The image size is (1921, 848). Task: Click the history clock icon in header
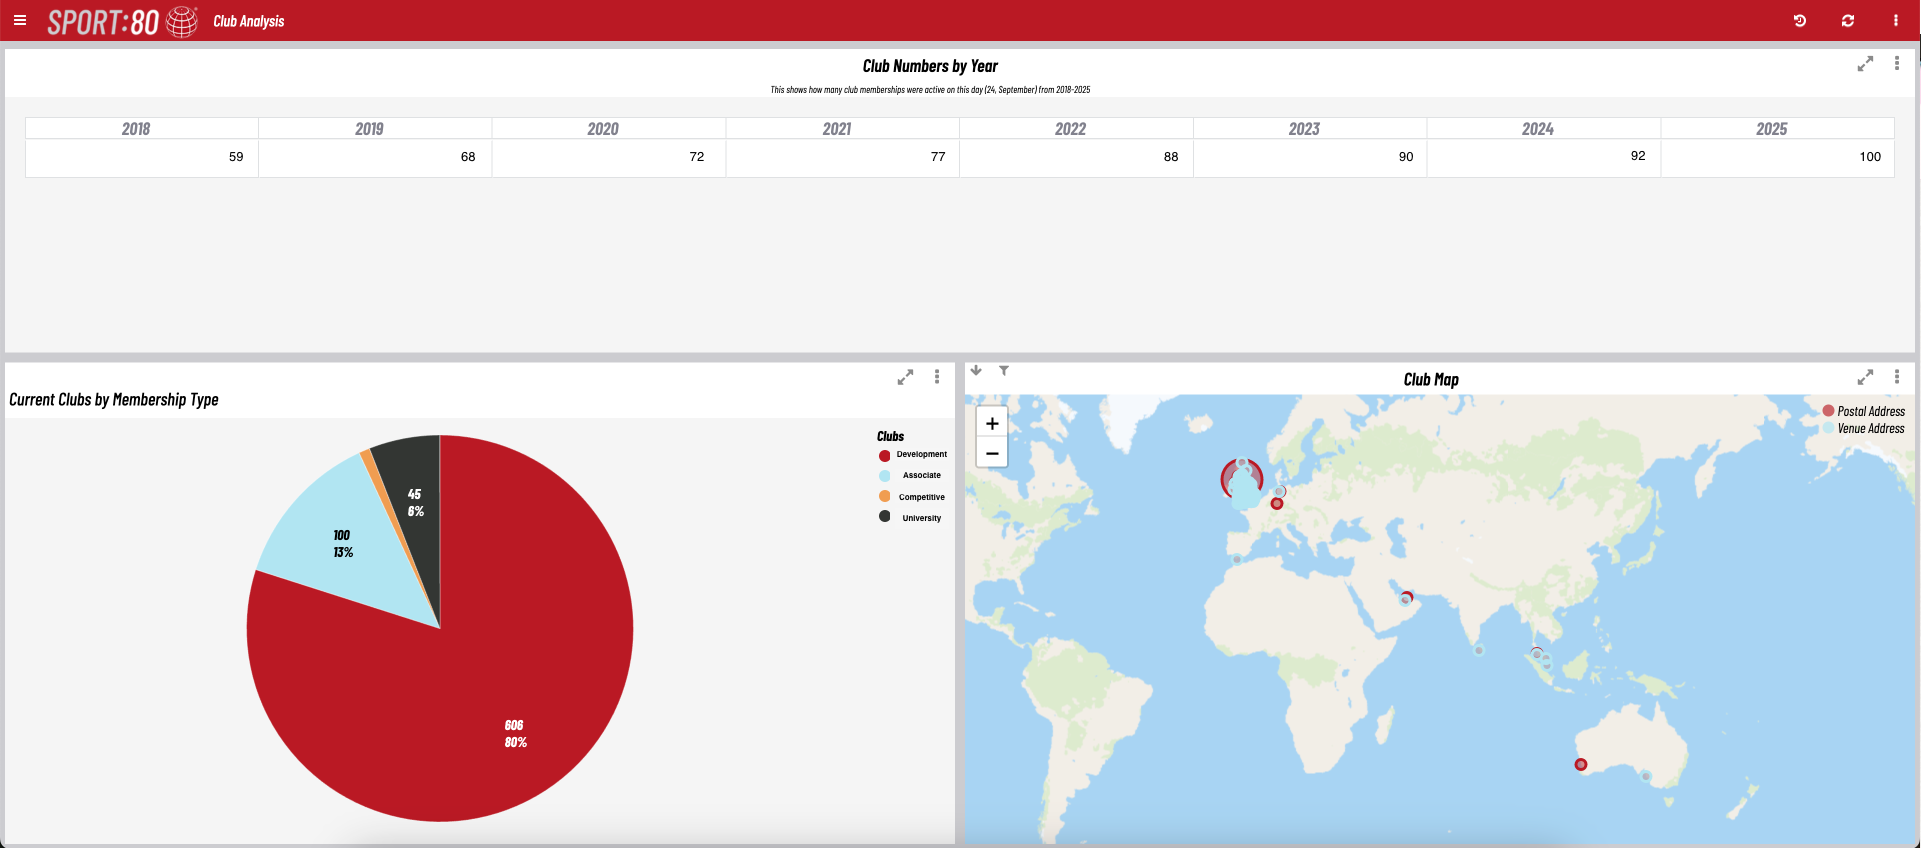pos(1800,20)
